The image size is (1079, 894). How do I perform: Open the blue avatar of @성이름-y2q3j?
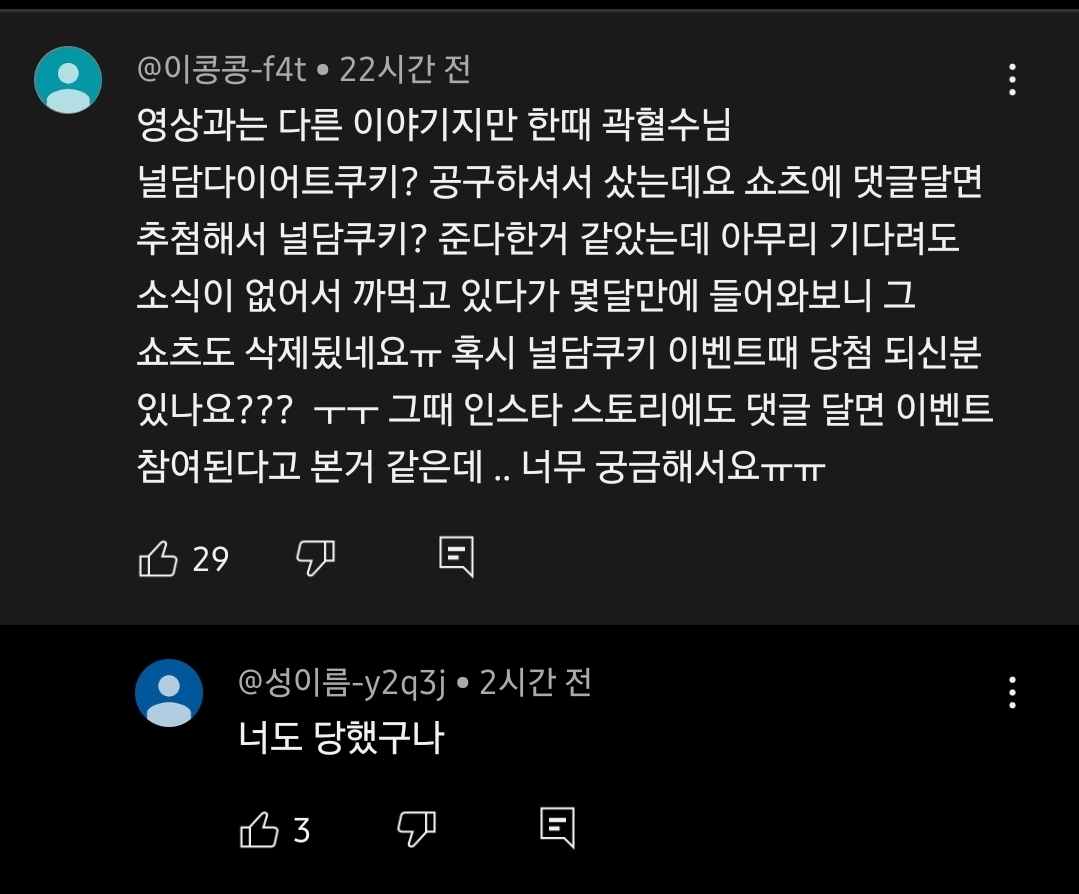tap(169, 693)
